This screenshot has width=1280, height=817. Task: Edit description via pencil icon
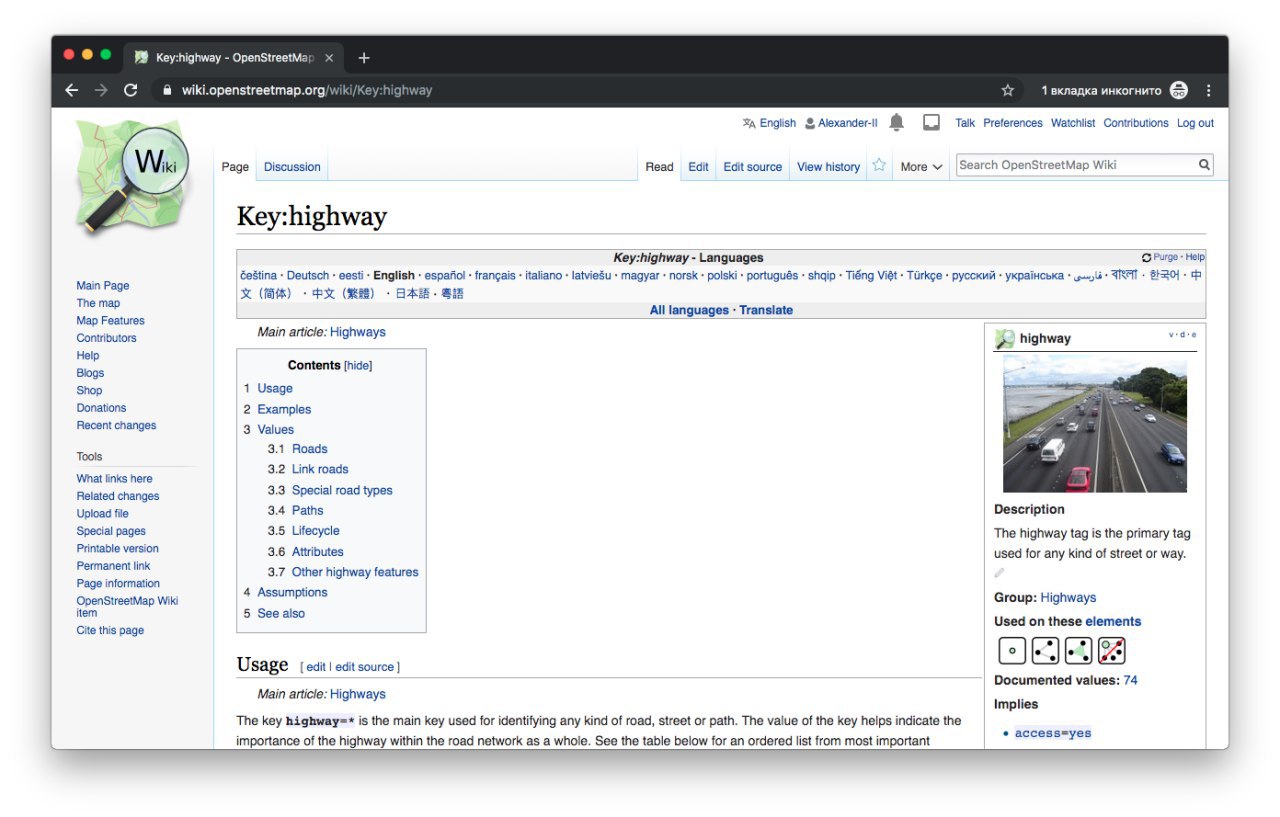(x=999, y=573)
